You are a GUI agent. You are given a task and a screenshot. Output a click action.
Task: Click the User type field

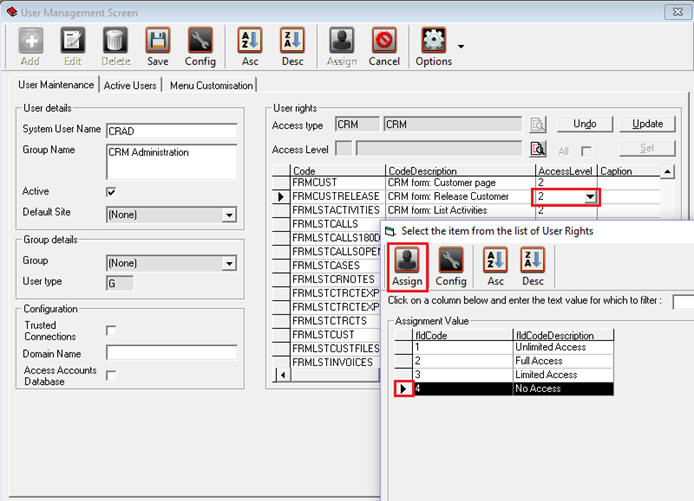point(120,283)
